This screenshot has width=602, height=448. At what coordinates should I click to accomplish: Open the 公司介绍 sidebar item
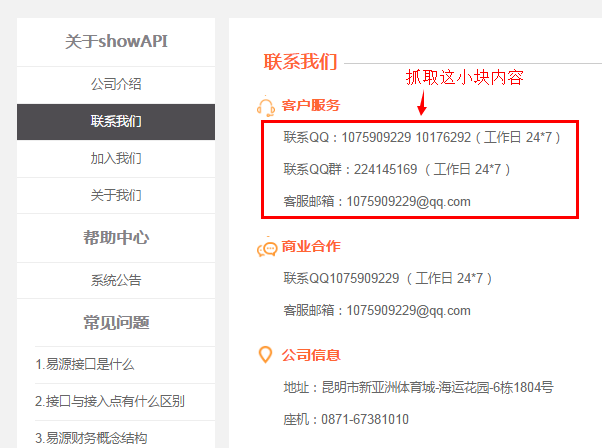pyautogui.click(x=116, y=84)
